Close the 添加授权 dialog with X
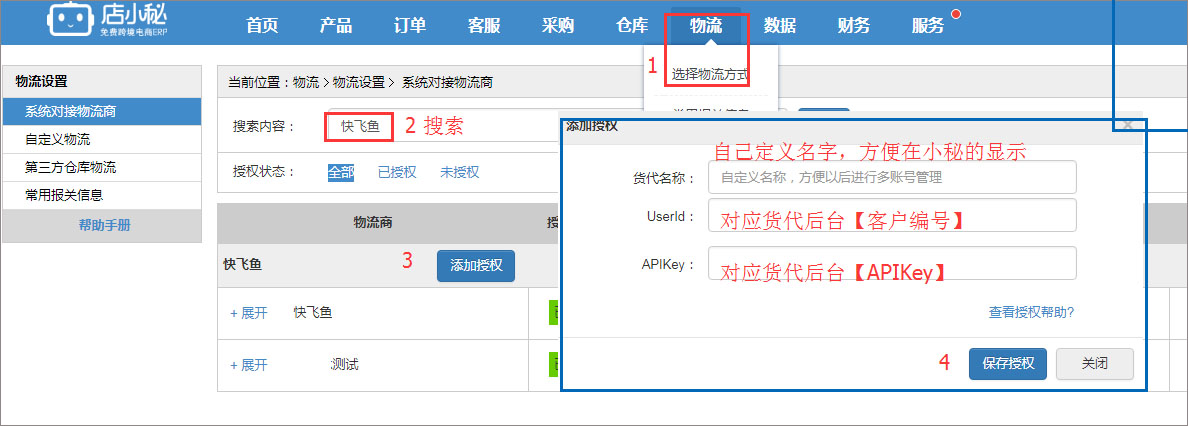 point(1128,125)
